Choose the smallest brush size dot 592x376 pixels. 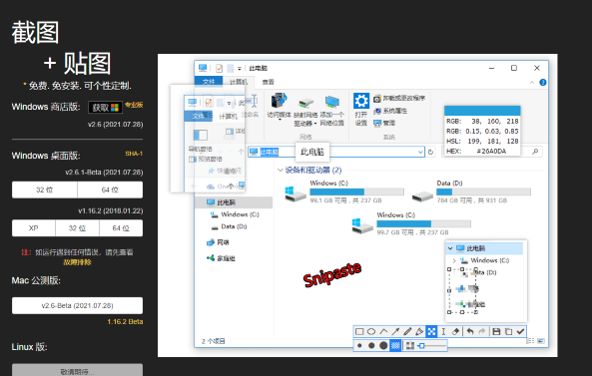tap(359, 345)
